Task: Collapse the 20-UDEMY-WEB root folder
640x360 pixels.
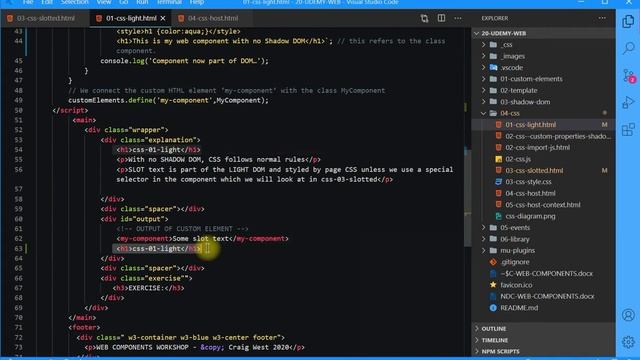Action: [477, 33]
